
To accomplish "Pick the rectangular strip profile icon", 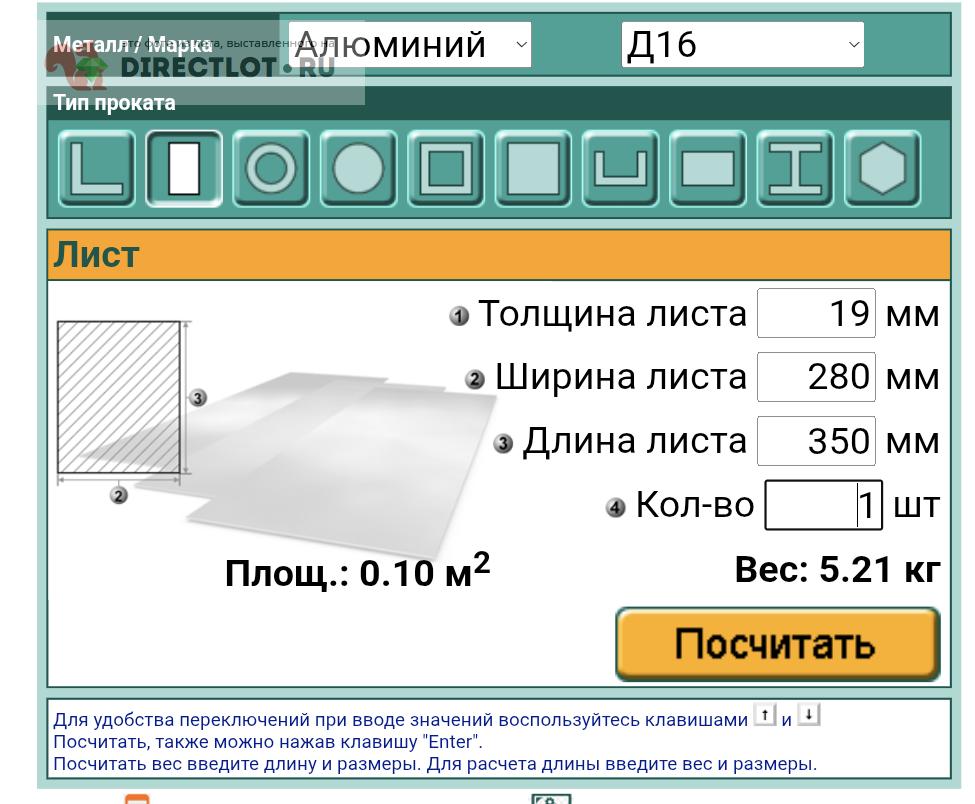I will pyautogui.click(x=708, y=168).
